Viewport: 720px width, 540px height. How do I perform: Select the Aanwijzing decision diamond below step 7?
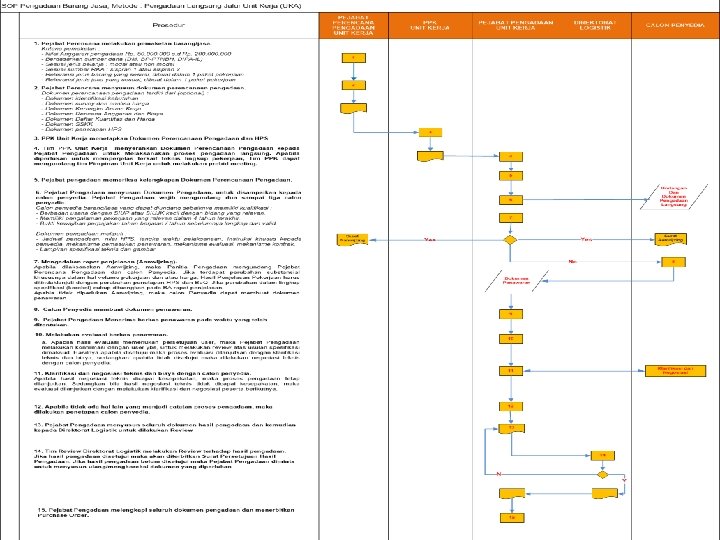(x=510, y=240)
